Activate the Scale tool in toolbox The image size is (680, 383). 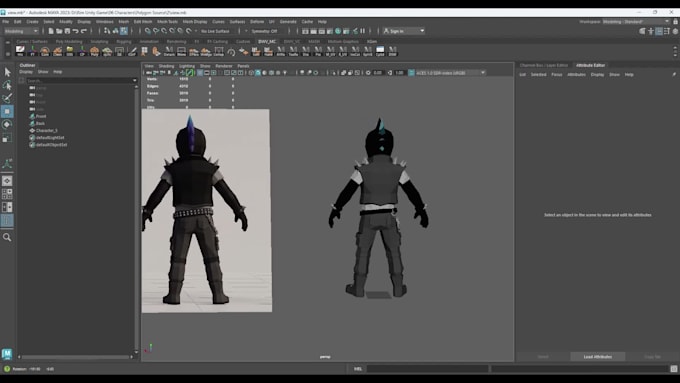pos(7,138)
